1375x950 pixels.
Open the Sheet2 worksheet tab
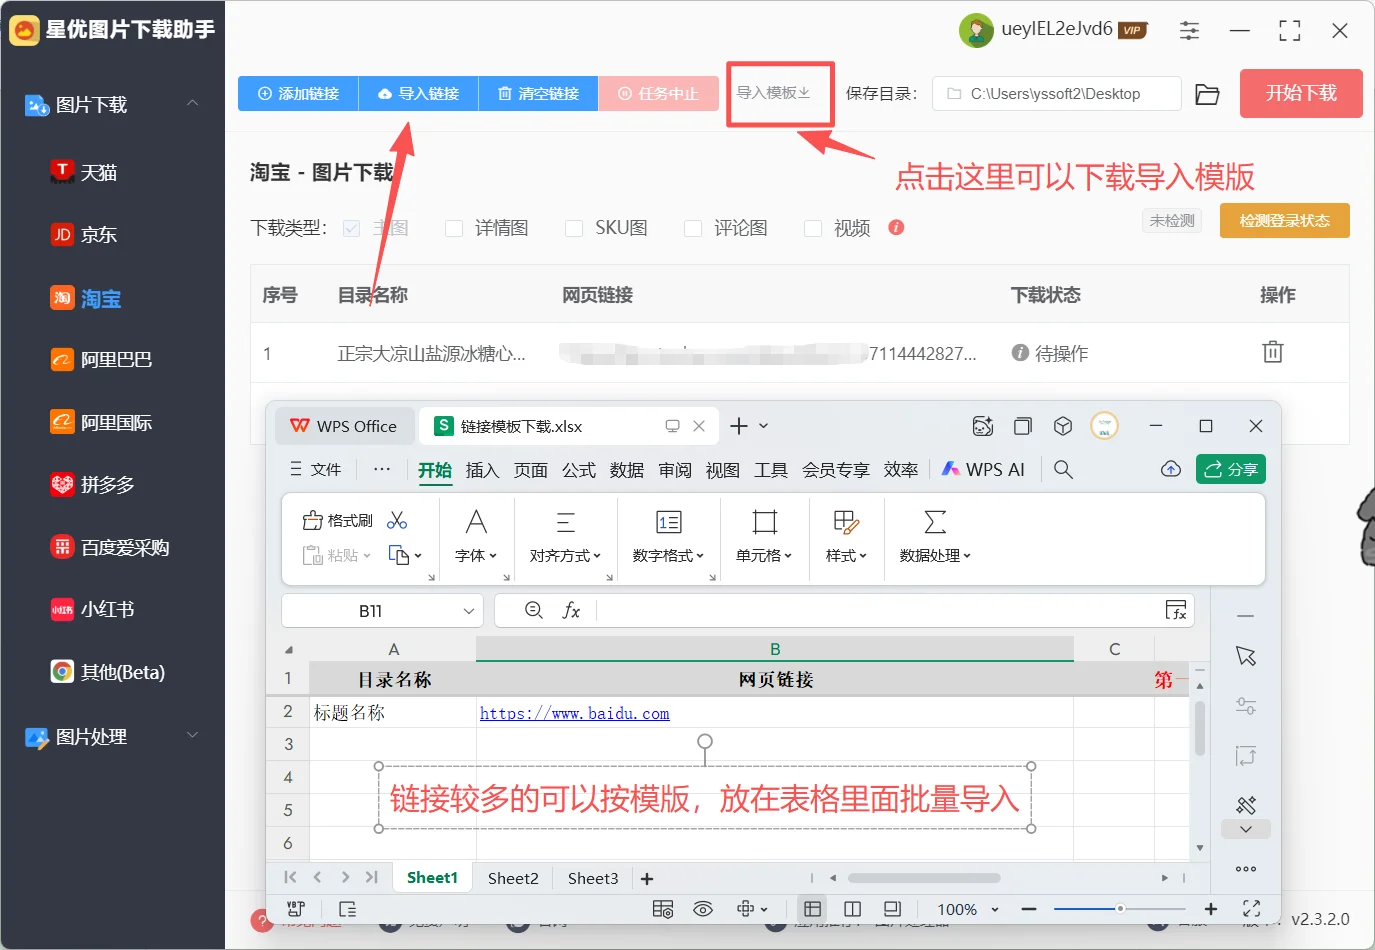[x=512, y=878]
